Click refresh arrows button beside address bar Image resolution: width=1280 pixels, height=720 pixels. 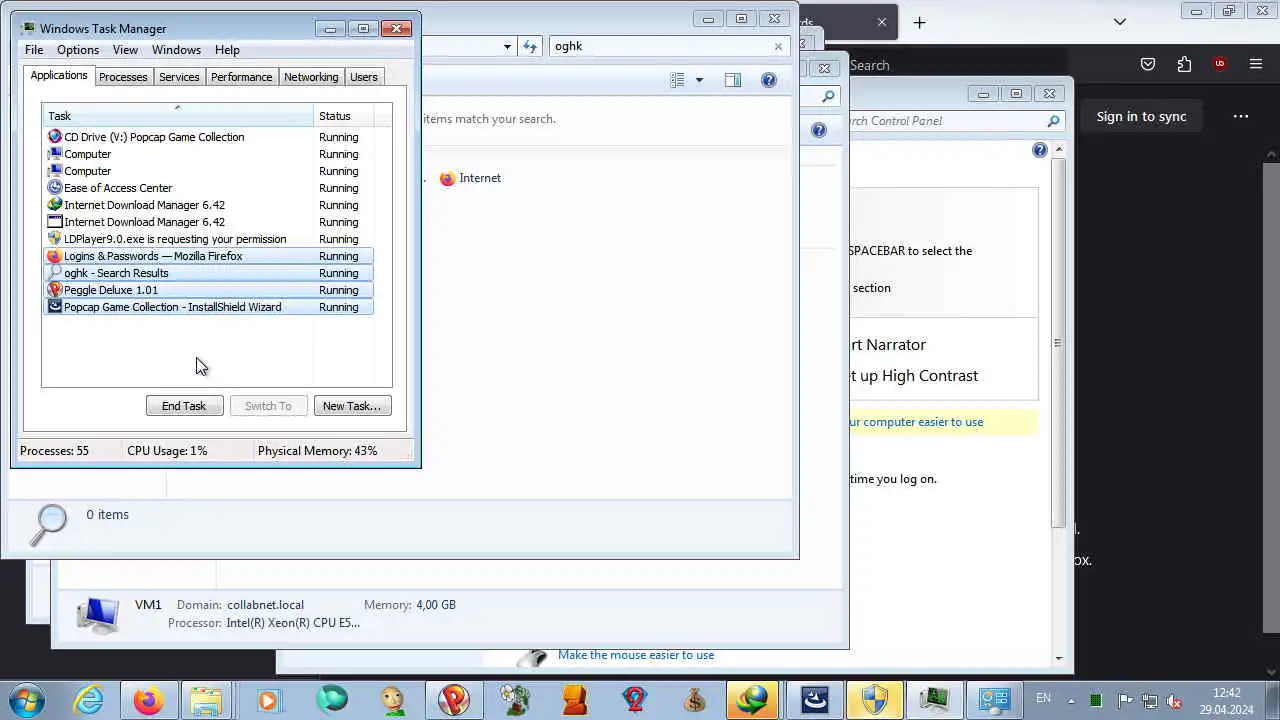530,46
